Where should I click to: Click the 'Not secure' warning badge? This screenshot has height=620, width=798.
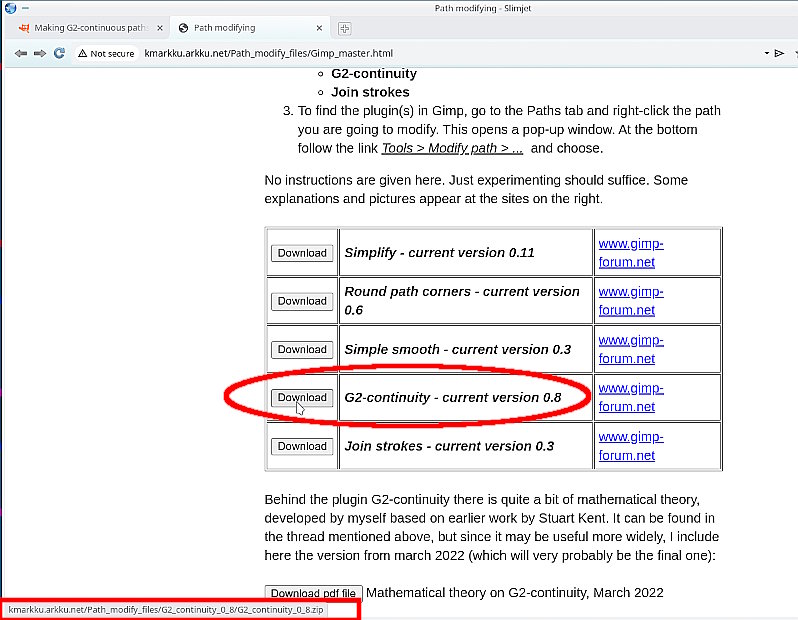tap(106, 53)
